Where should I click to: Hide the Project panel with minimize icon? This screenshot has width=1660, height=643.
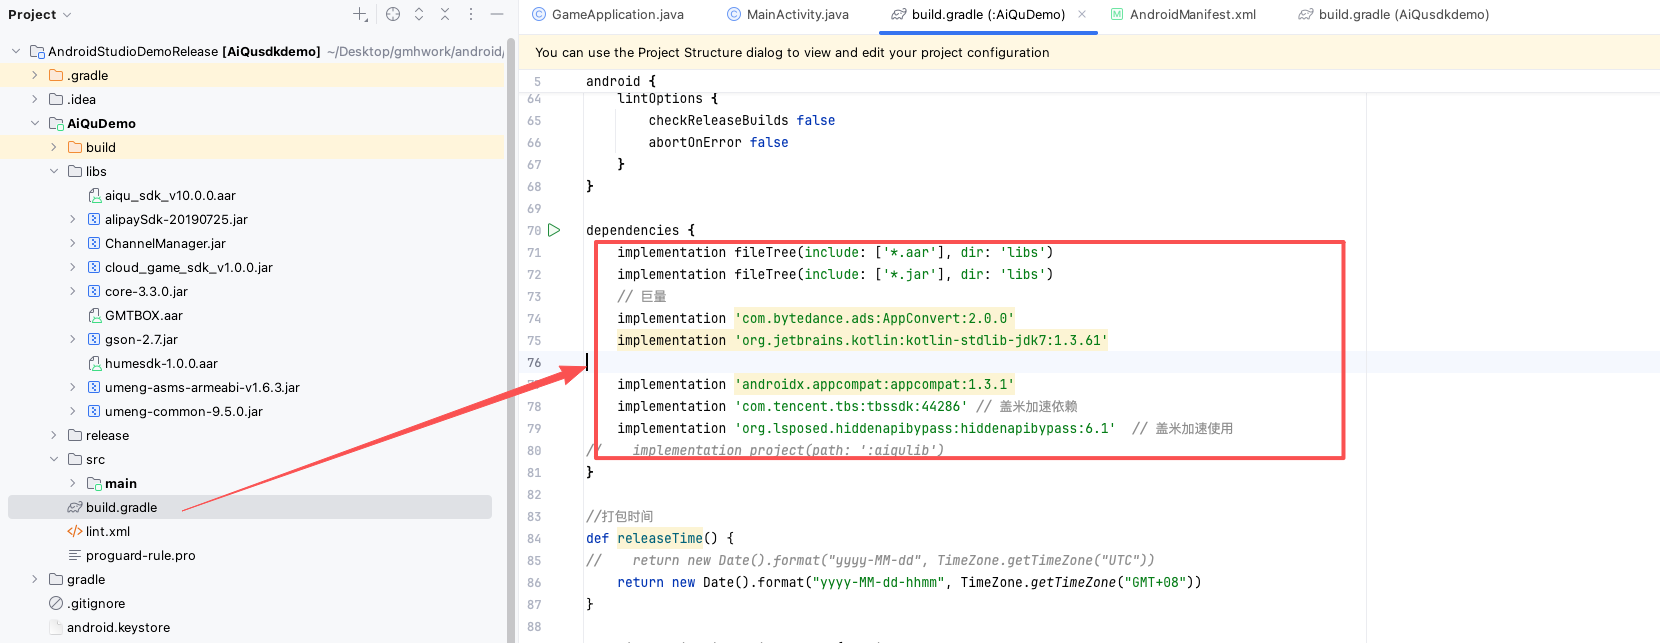pyautogui.click(x=497, y=14)
